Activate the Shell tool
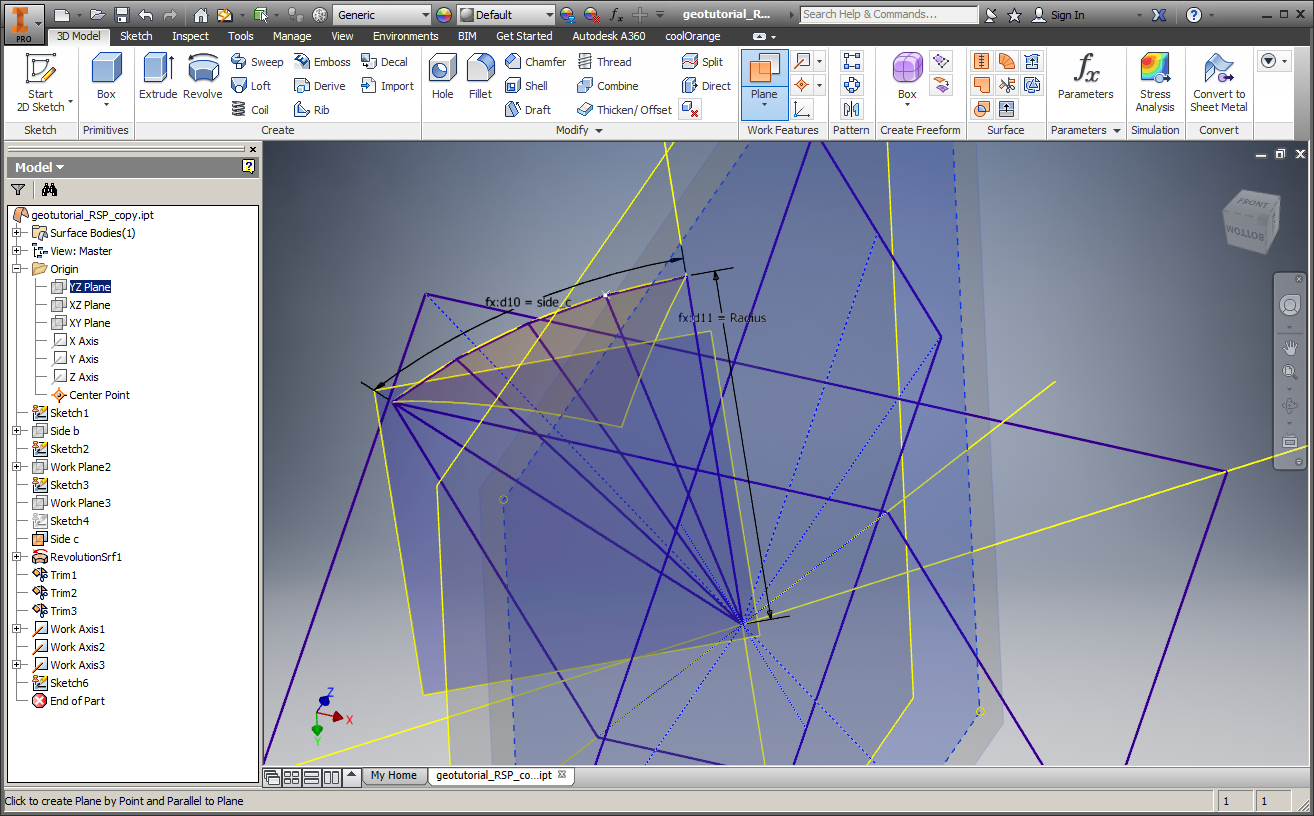The width and height of the screenshot is (1314, 816). (530, 85)
